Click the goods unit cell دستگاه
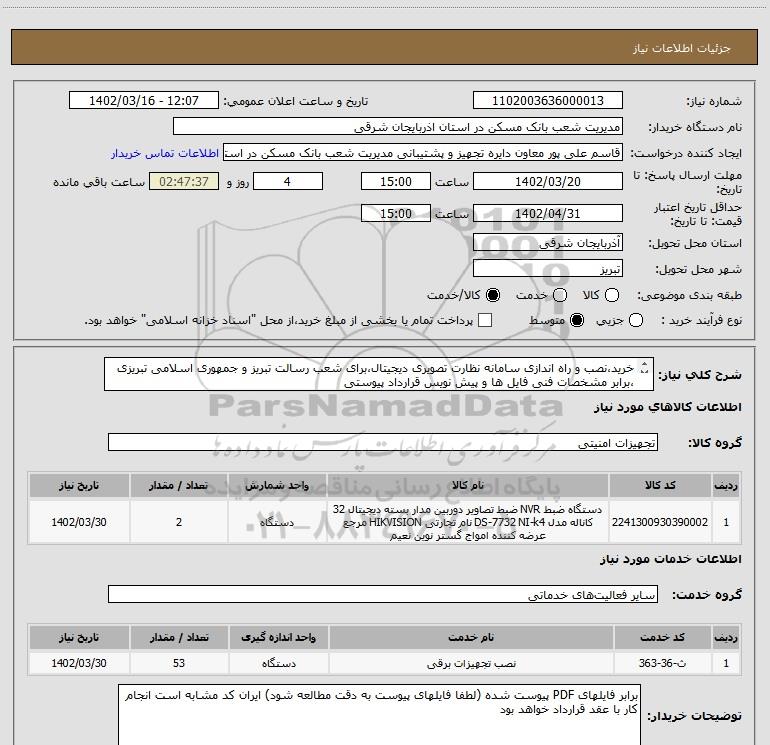This screenshot has width=770, height=745. (x=277, y=522)
